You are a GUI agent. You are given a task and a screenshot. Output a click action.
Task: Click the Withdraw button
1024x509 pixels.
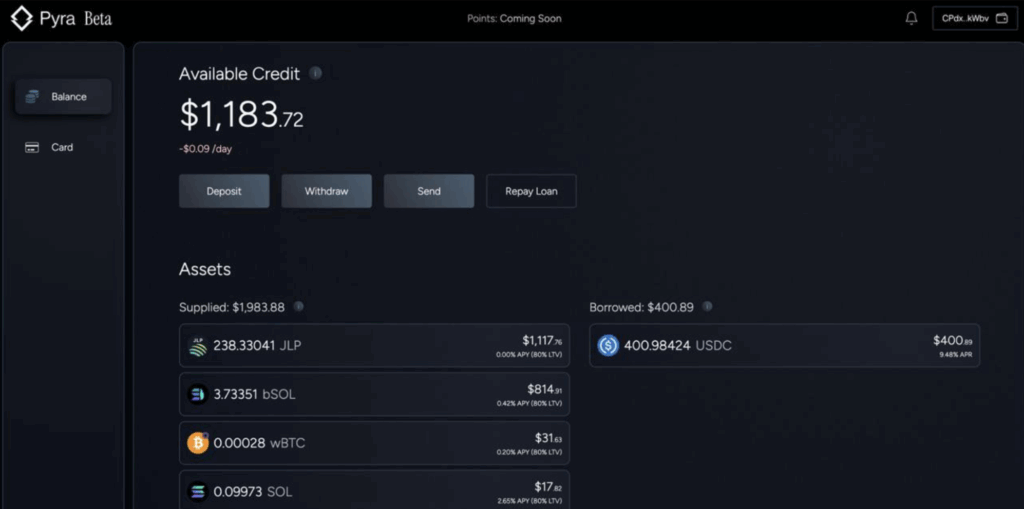(x=327, y=191)
